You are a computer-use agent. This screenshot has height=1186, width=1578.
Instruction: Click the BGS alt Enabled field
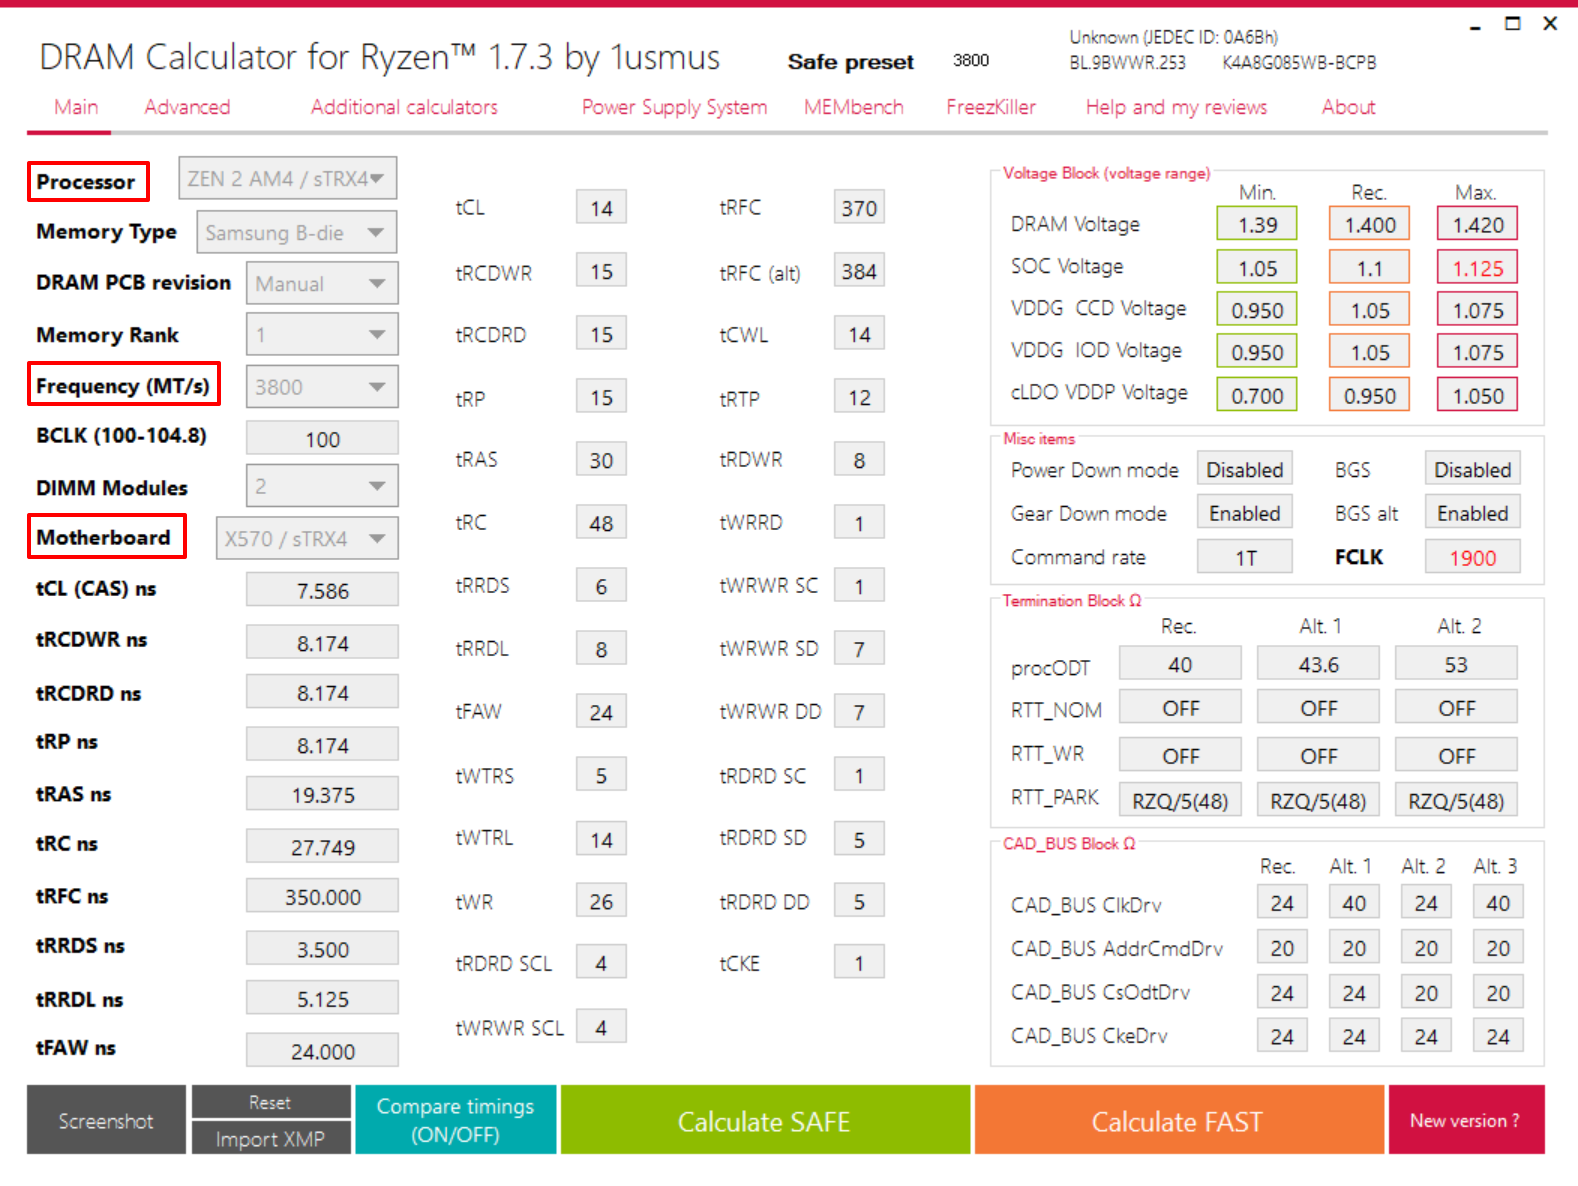1472,512
